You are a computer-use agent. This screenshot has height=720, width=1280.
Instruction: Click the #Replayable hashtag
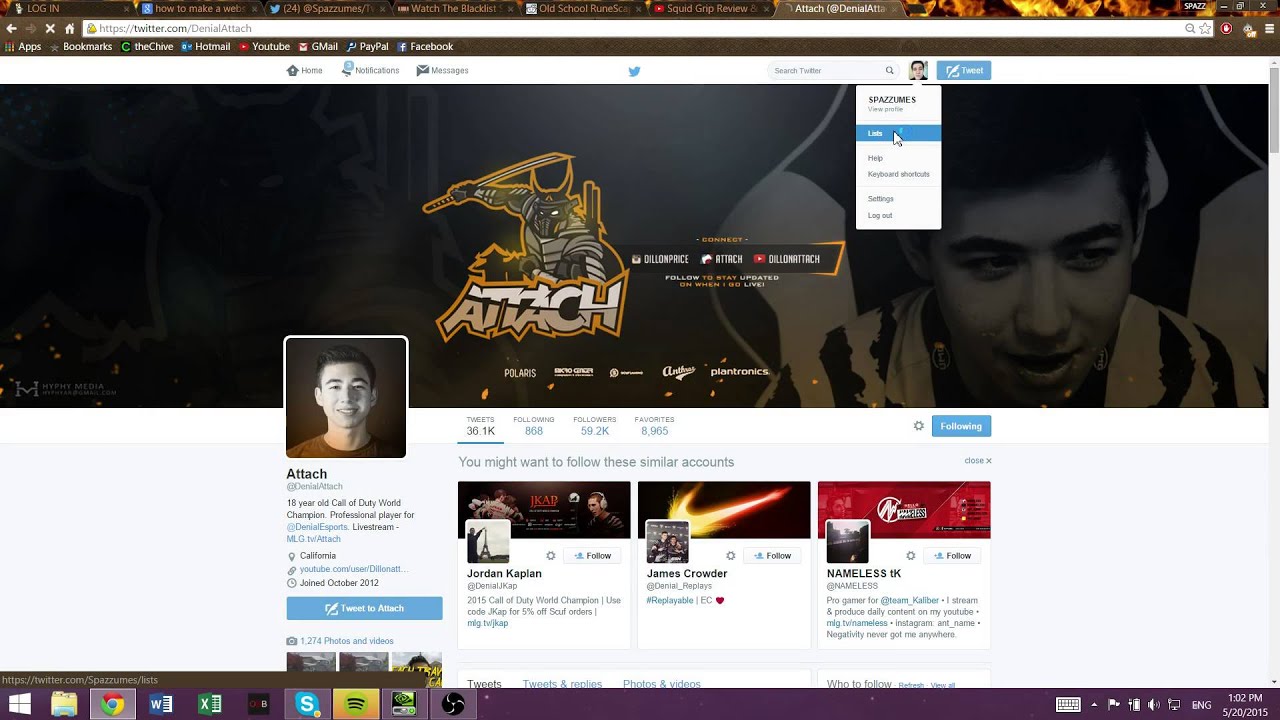click(670, 601)
